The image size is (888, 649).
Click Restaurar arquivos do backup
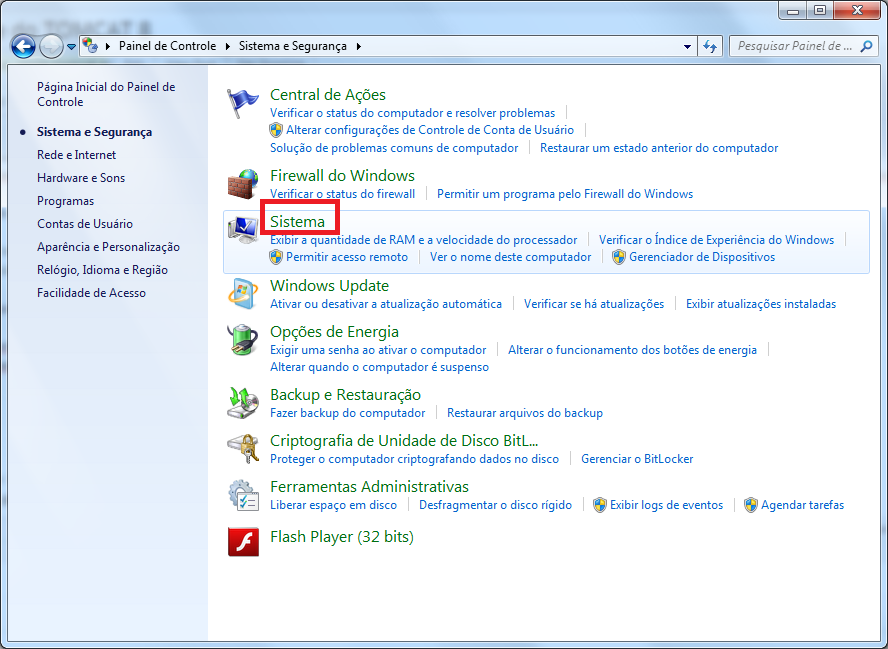[x=524, y=413]
